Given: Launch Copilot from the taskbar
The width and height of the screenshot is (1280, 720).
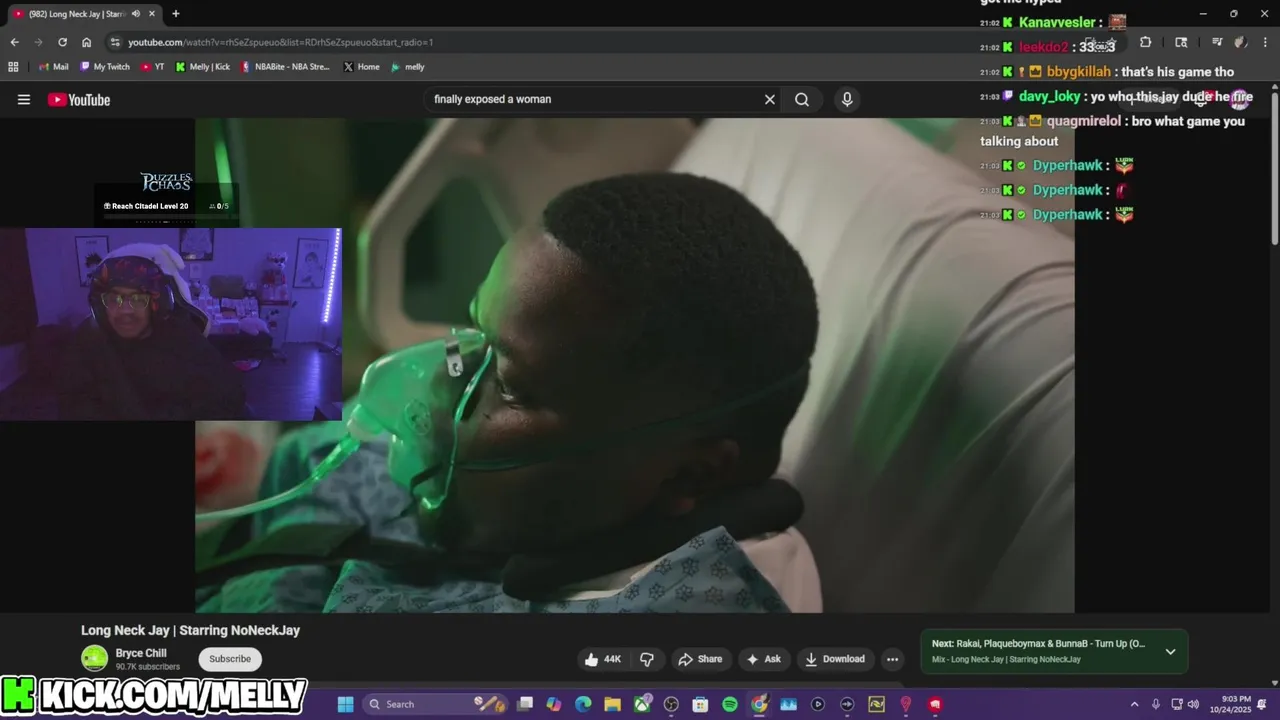Looking at the screenshot, I should click(554, 704).
